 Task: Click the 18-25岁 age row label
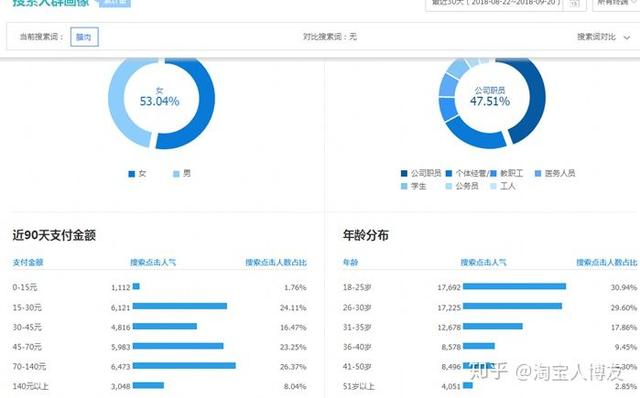click(x=357, y=287)
